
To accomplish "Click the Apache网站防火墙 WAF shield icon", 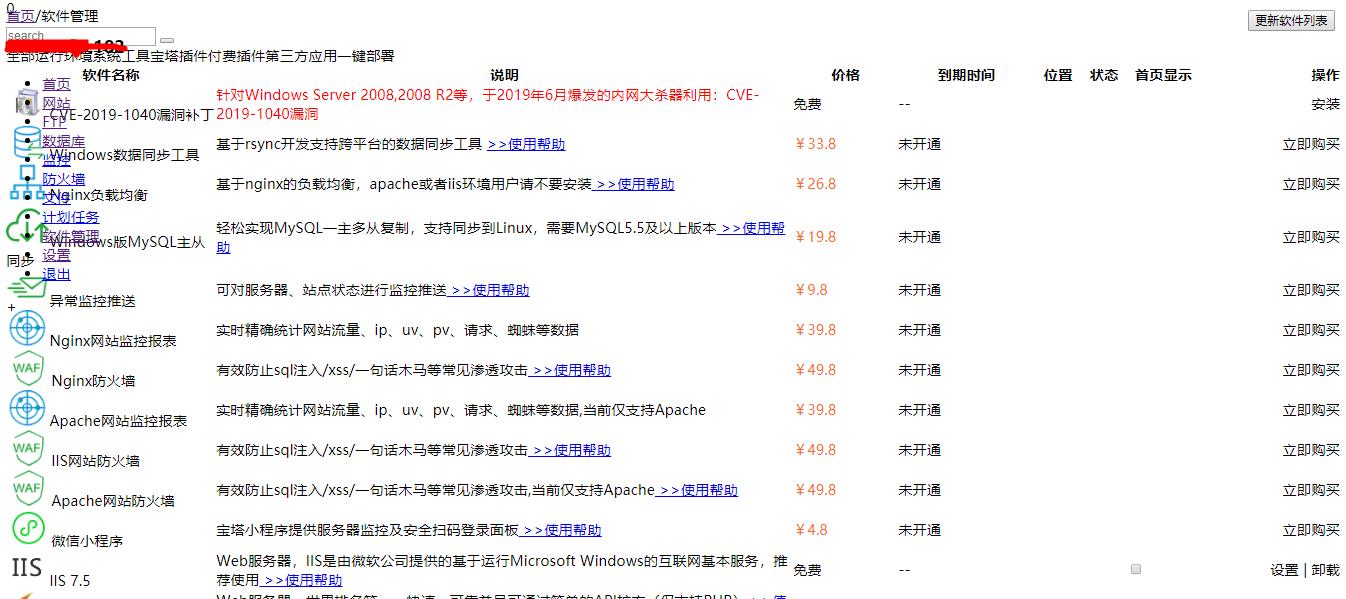I will tap(28, 489).
